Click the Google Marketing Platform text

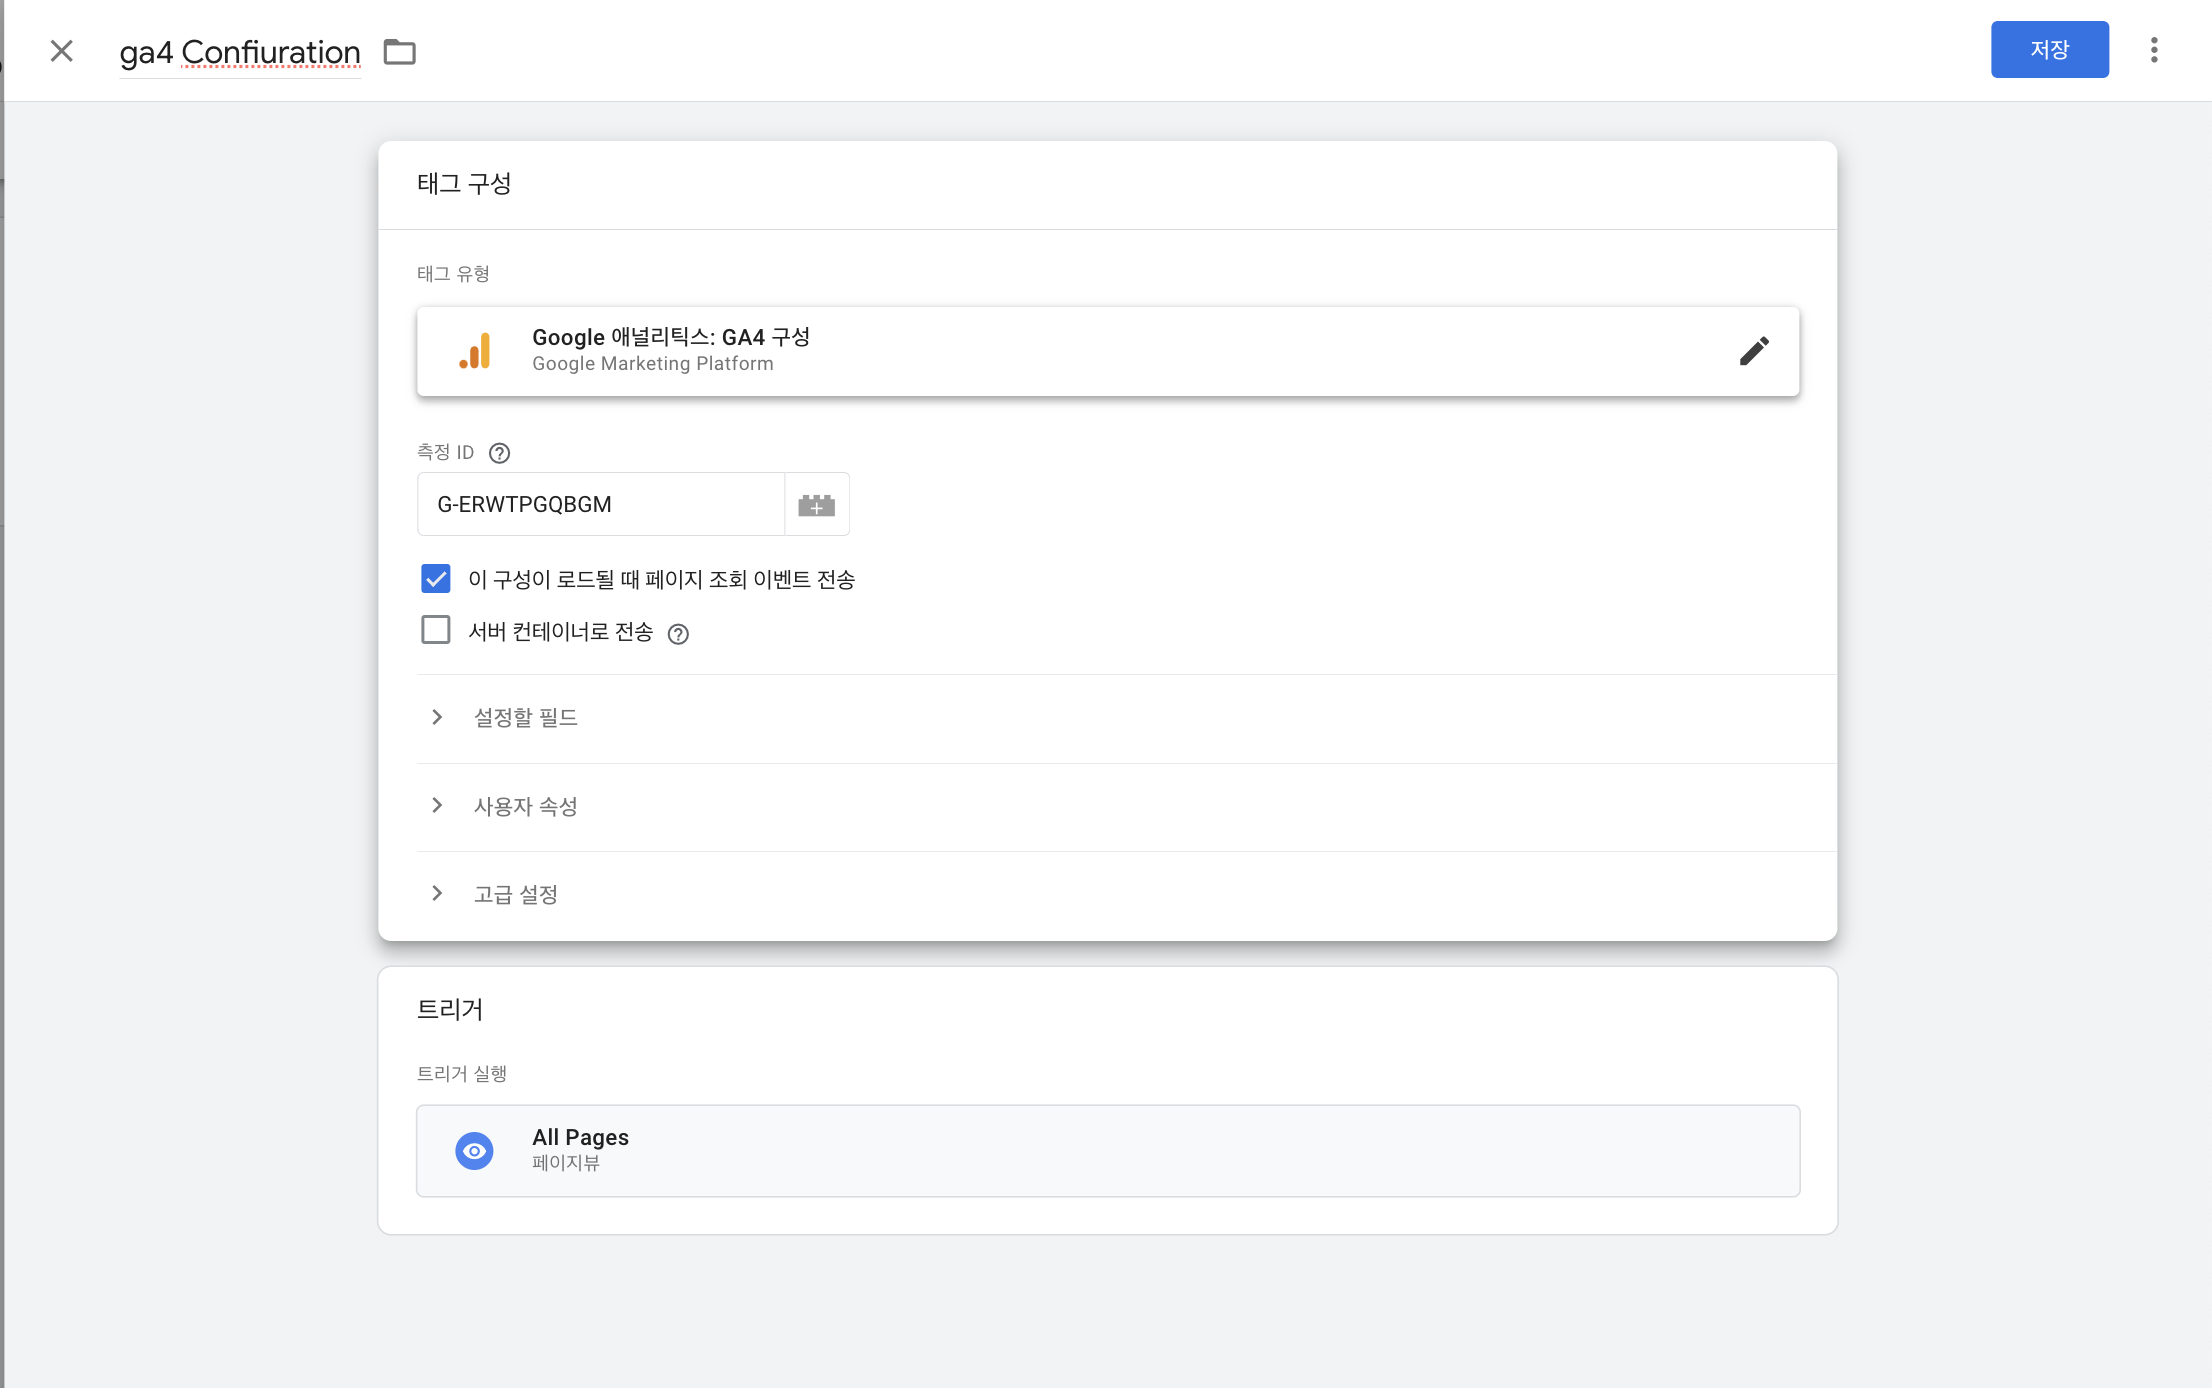point(653,364)
